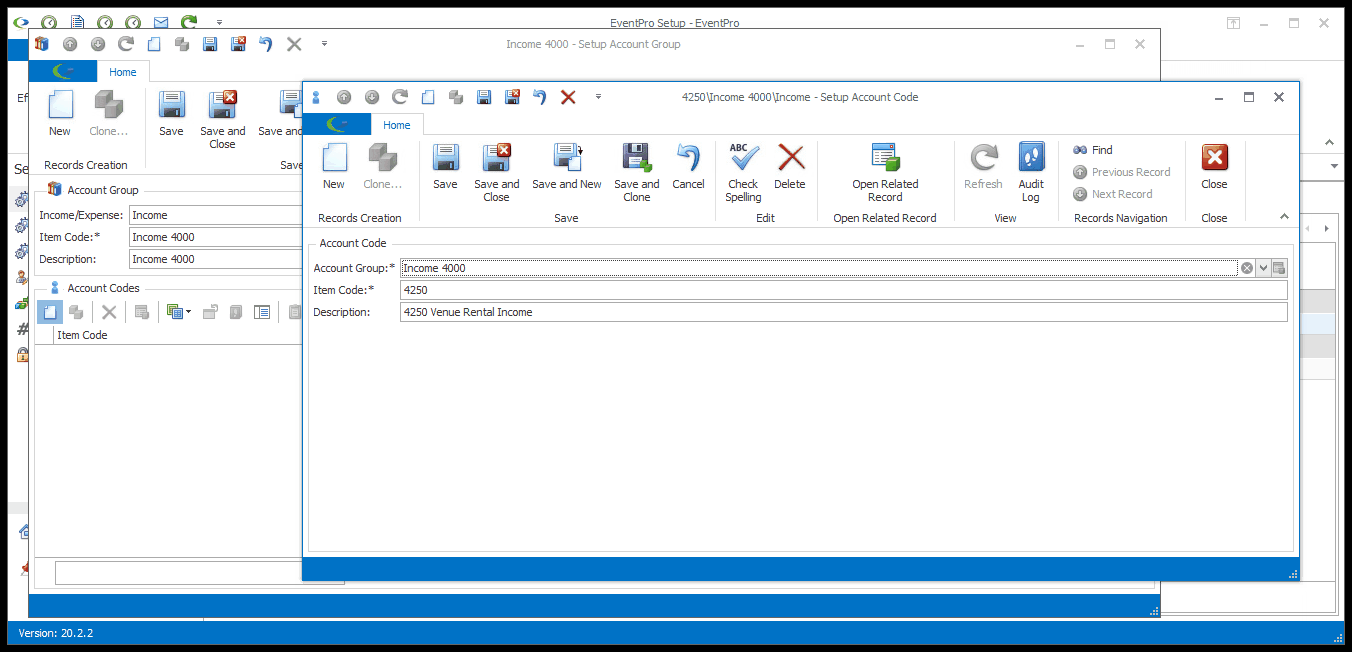This screenshot has height=652, width=1352.
Task: Click the Save and New ribbon button
Action: 567,167
